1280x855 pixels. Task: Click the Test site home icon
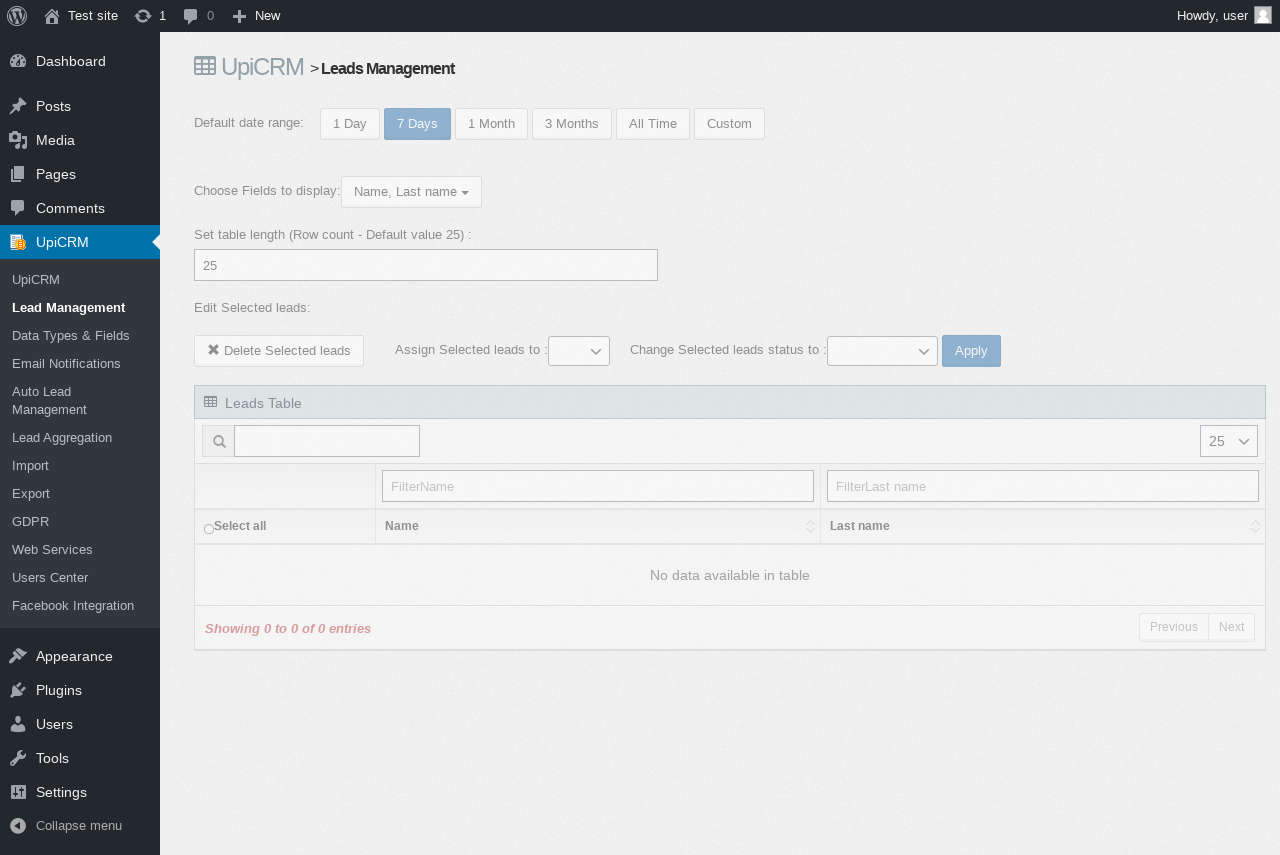point(52,16)
